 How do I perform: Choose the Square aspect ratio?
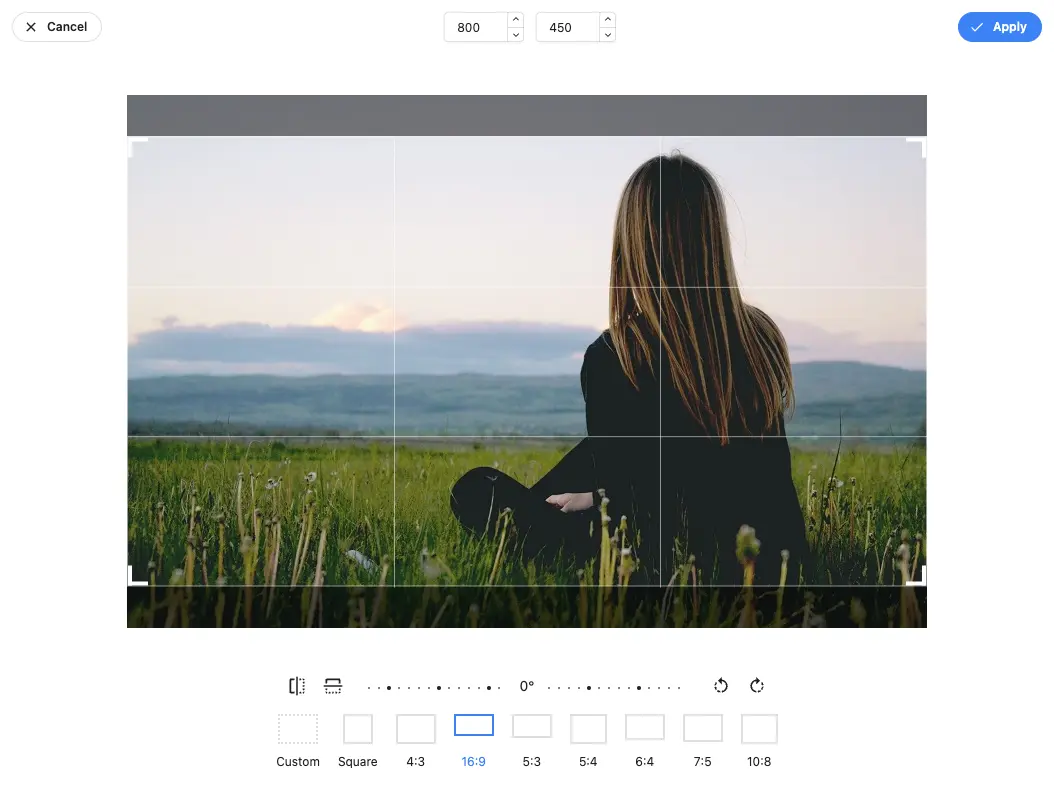(357, 741)
